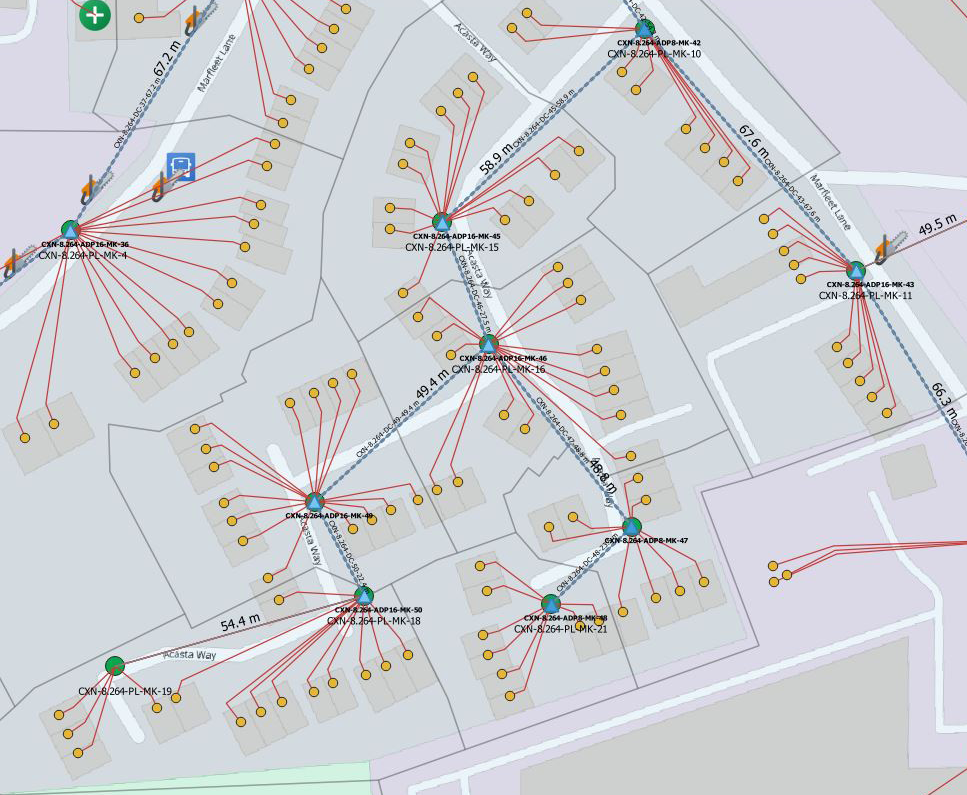Select pole node CXN-8.264-PL-MK-18
967x795 pixels.
click(364, 595)
